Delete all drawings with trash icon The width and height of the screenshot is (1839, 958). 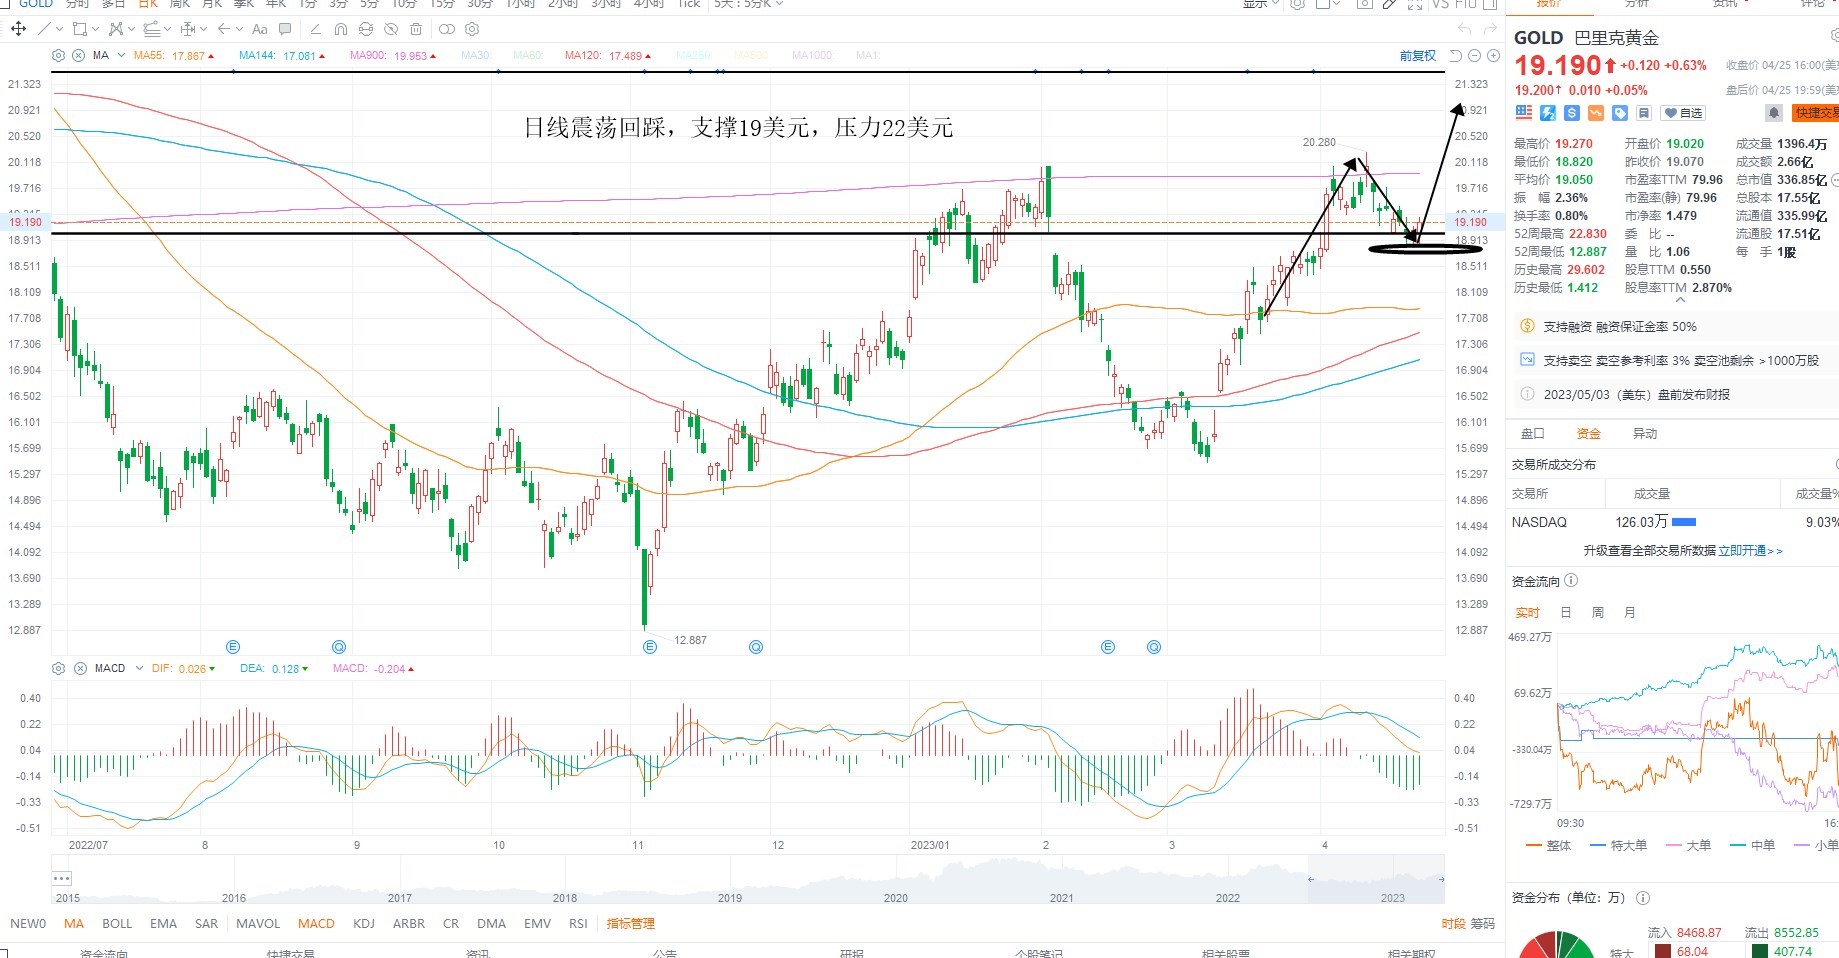[x=417, y=29]
